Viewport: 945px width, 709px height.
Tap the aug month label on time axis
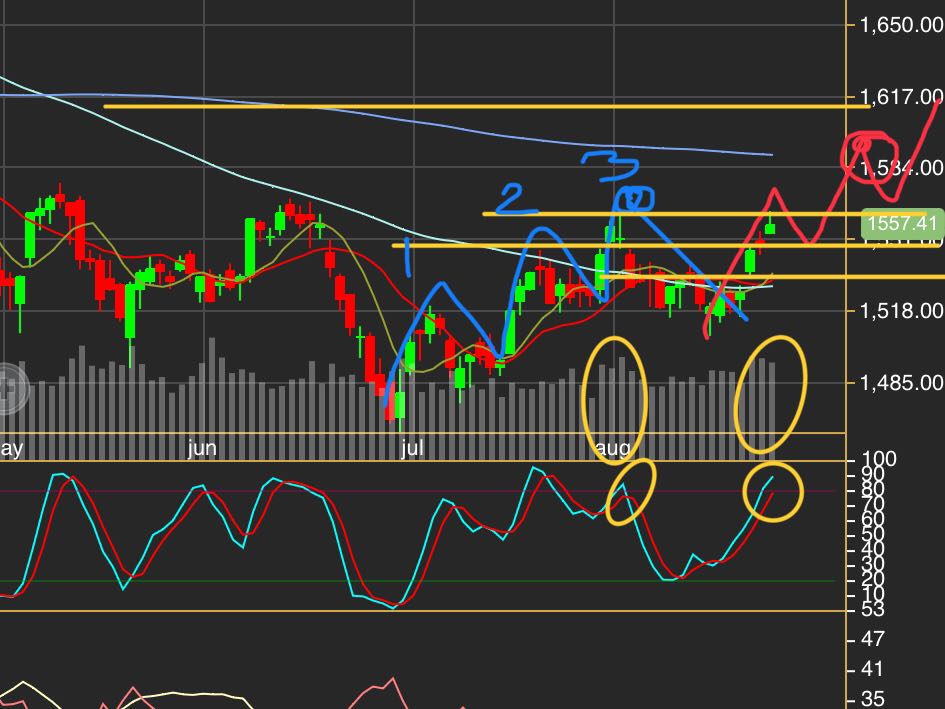click(612, 448)
